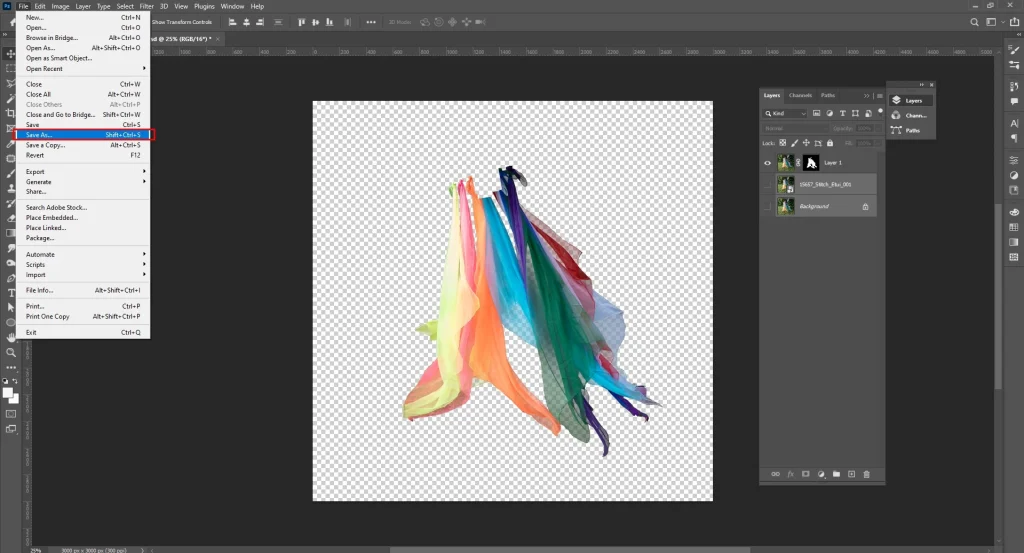Click the foreground color swatch
Viewport: 1024px width, 553px height.
pos(9,391)
